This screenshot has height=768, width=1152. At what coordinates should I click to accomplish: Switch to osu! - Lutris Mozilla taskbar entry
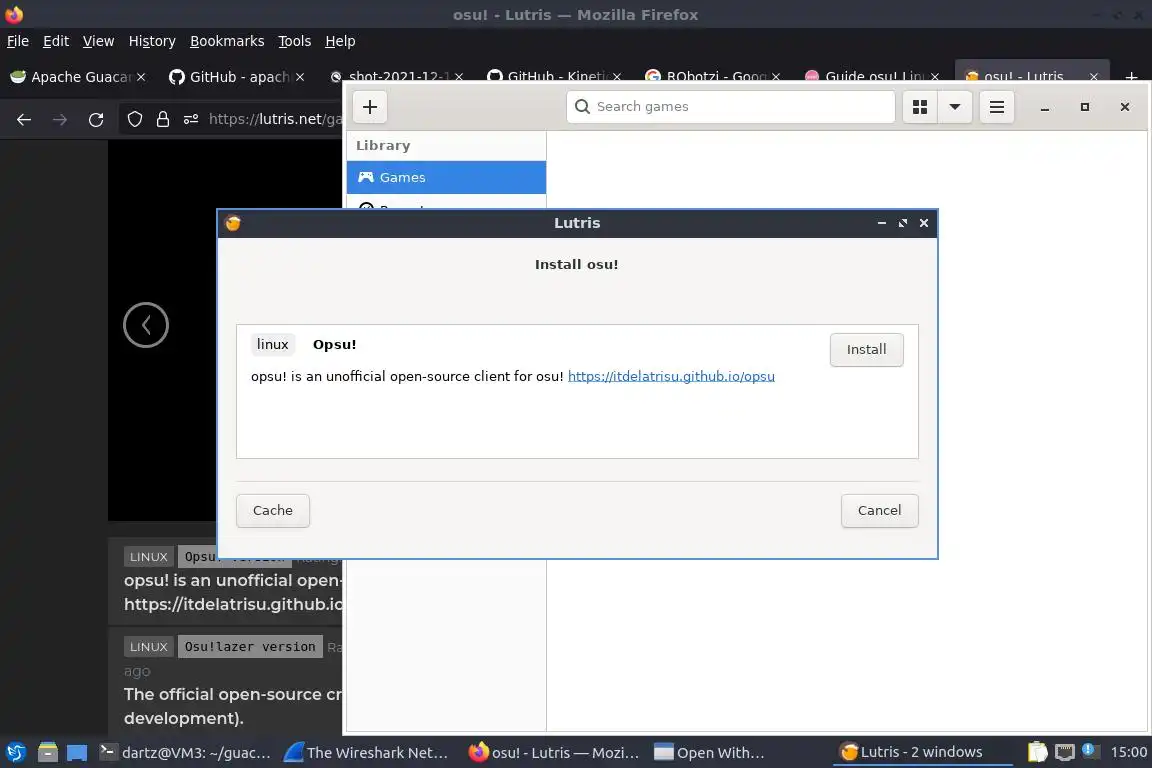pos(554,753)
